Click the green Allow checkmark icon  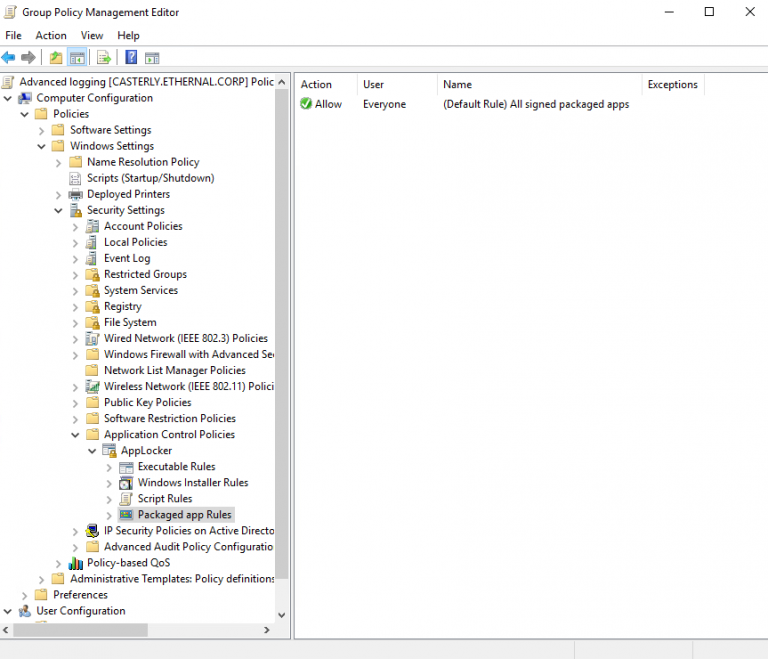tap(306, 104)
